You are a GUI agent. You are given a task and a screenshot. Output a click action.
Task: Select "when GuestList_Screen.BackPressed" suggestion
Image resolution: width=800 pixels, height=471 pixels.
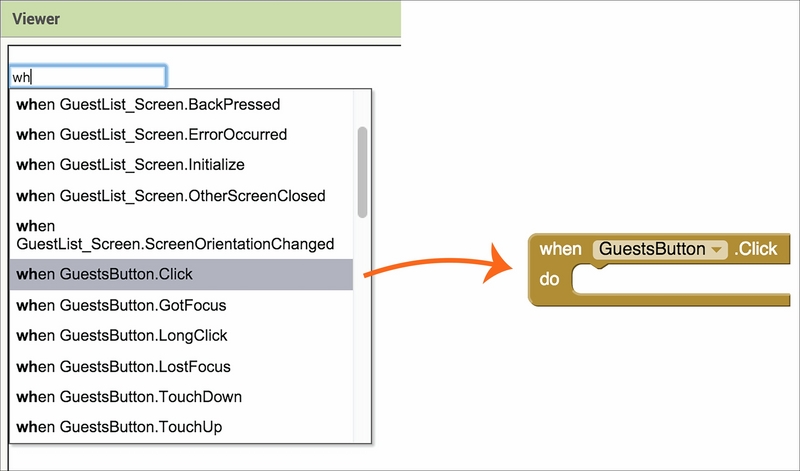[x=148, y=104]
